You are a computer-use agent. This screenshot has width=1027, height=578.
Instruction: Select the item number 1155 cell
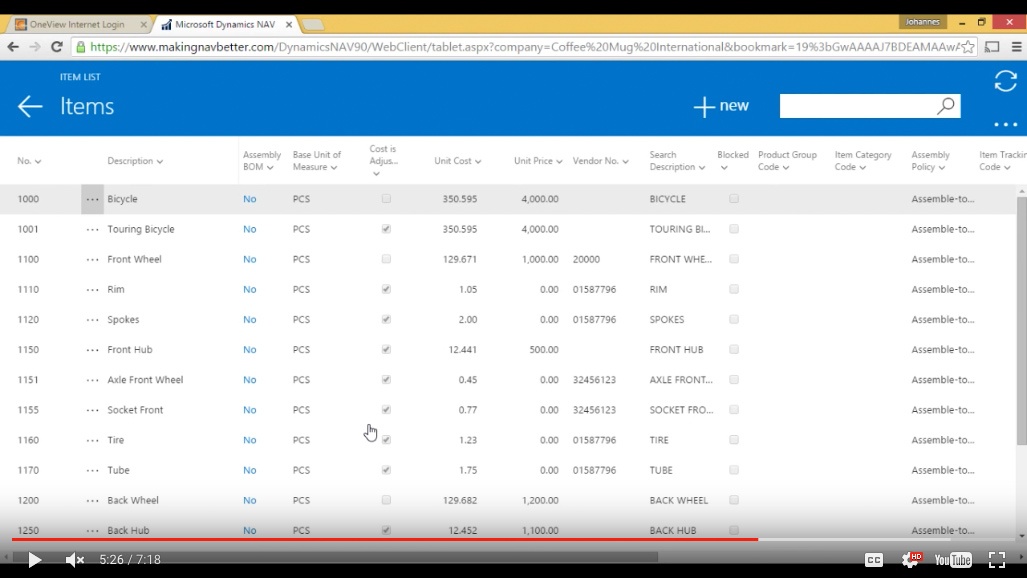(x=28, y=410)
